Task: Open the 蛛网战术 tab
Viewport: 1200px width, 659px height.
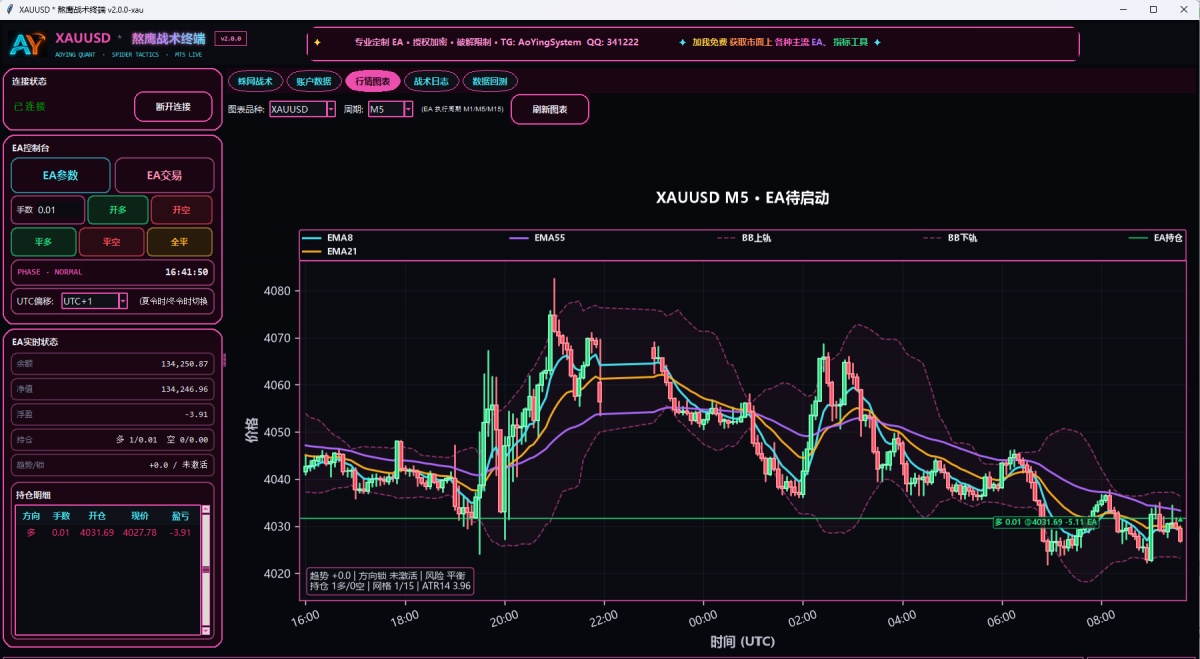Action: [255, 81]
